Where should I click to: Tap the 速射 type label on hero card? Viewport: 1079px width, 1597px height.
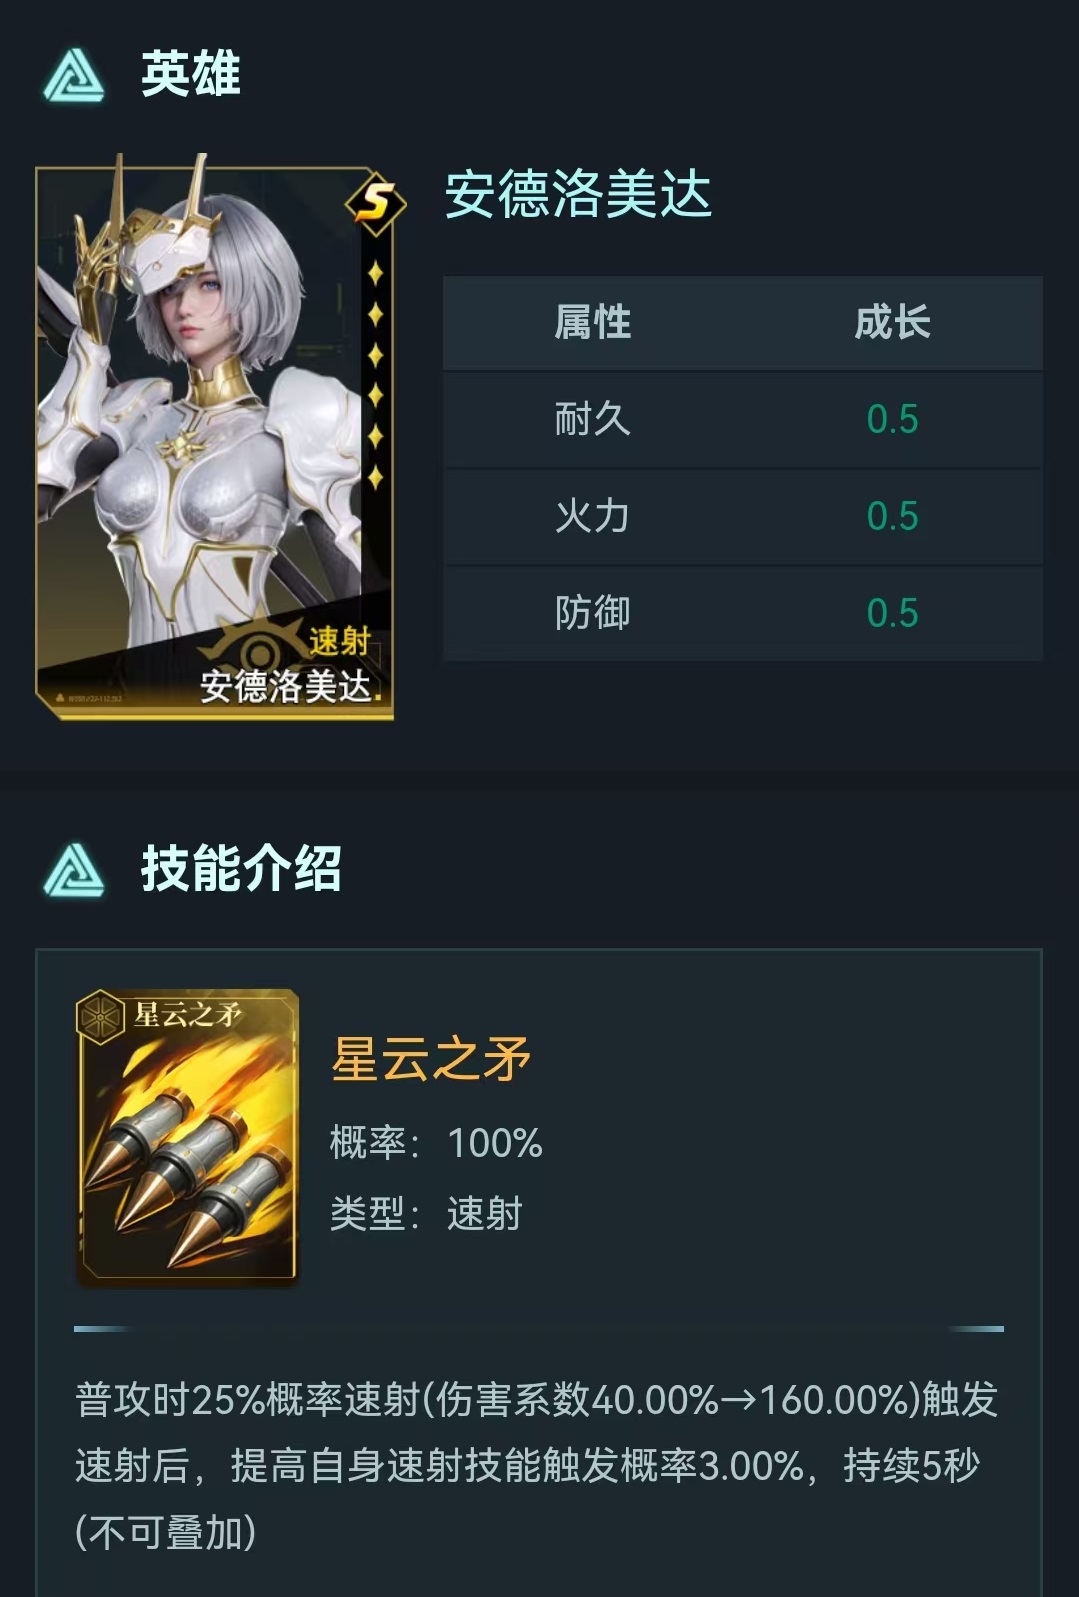click(x=339, y=640)
